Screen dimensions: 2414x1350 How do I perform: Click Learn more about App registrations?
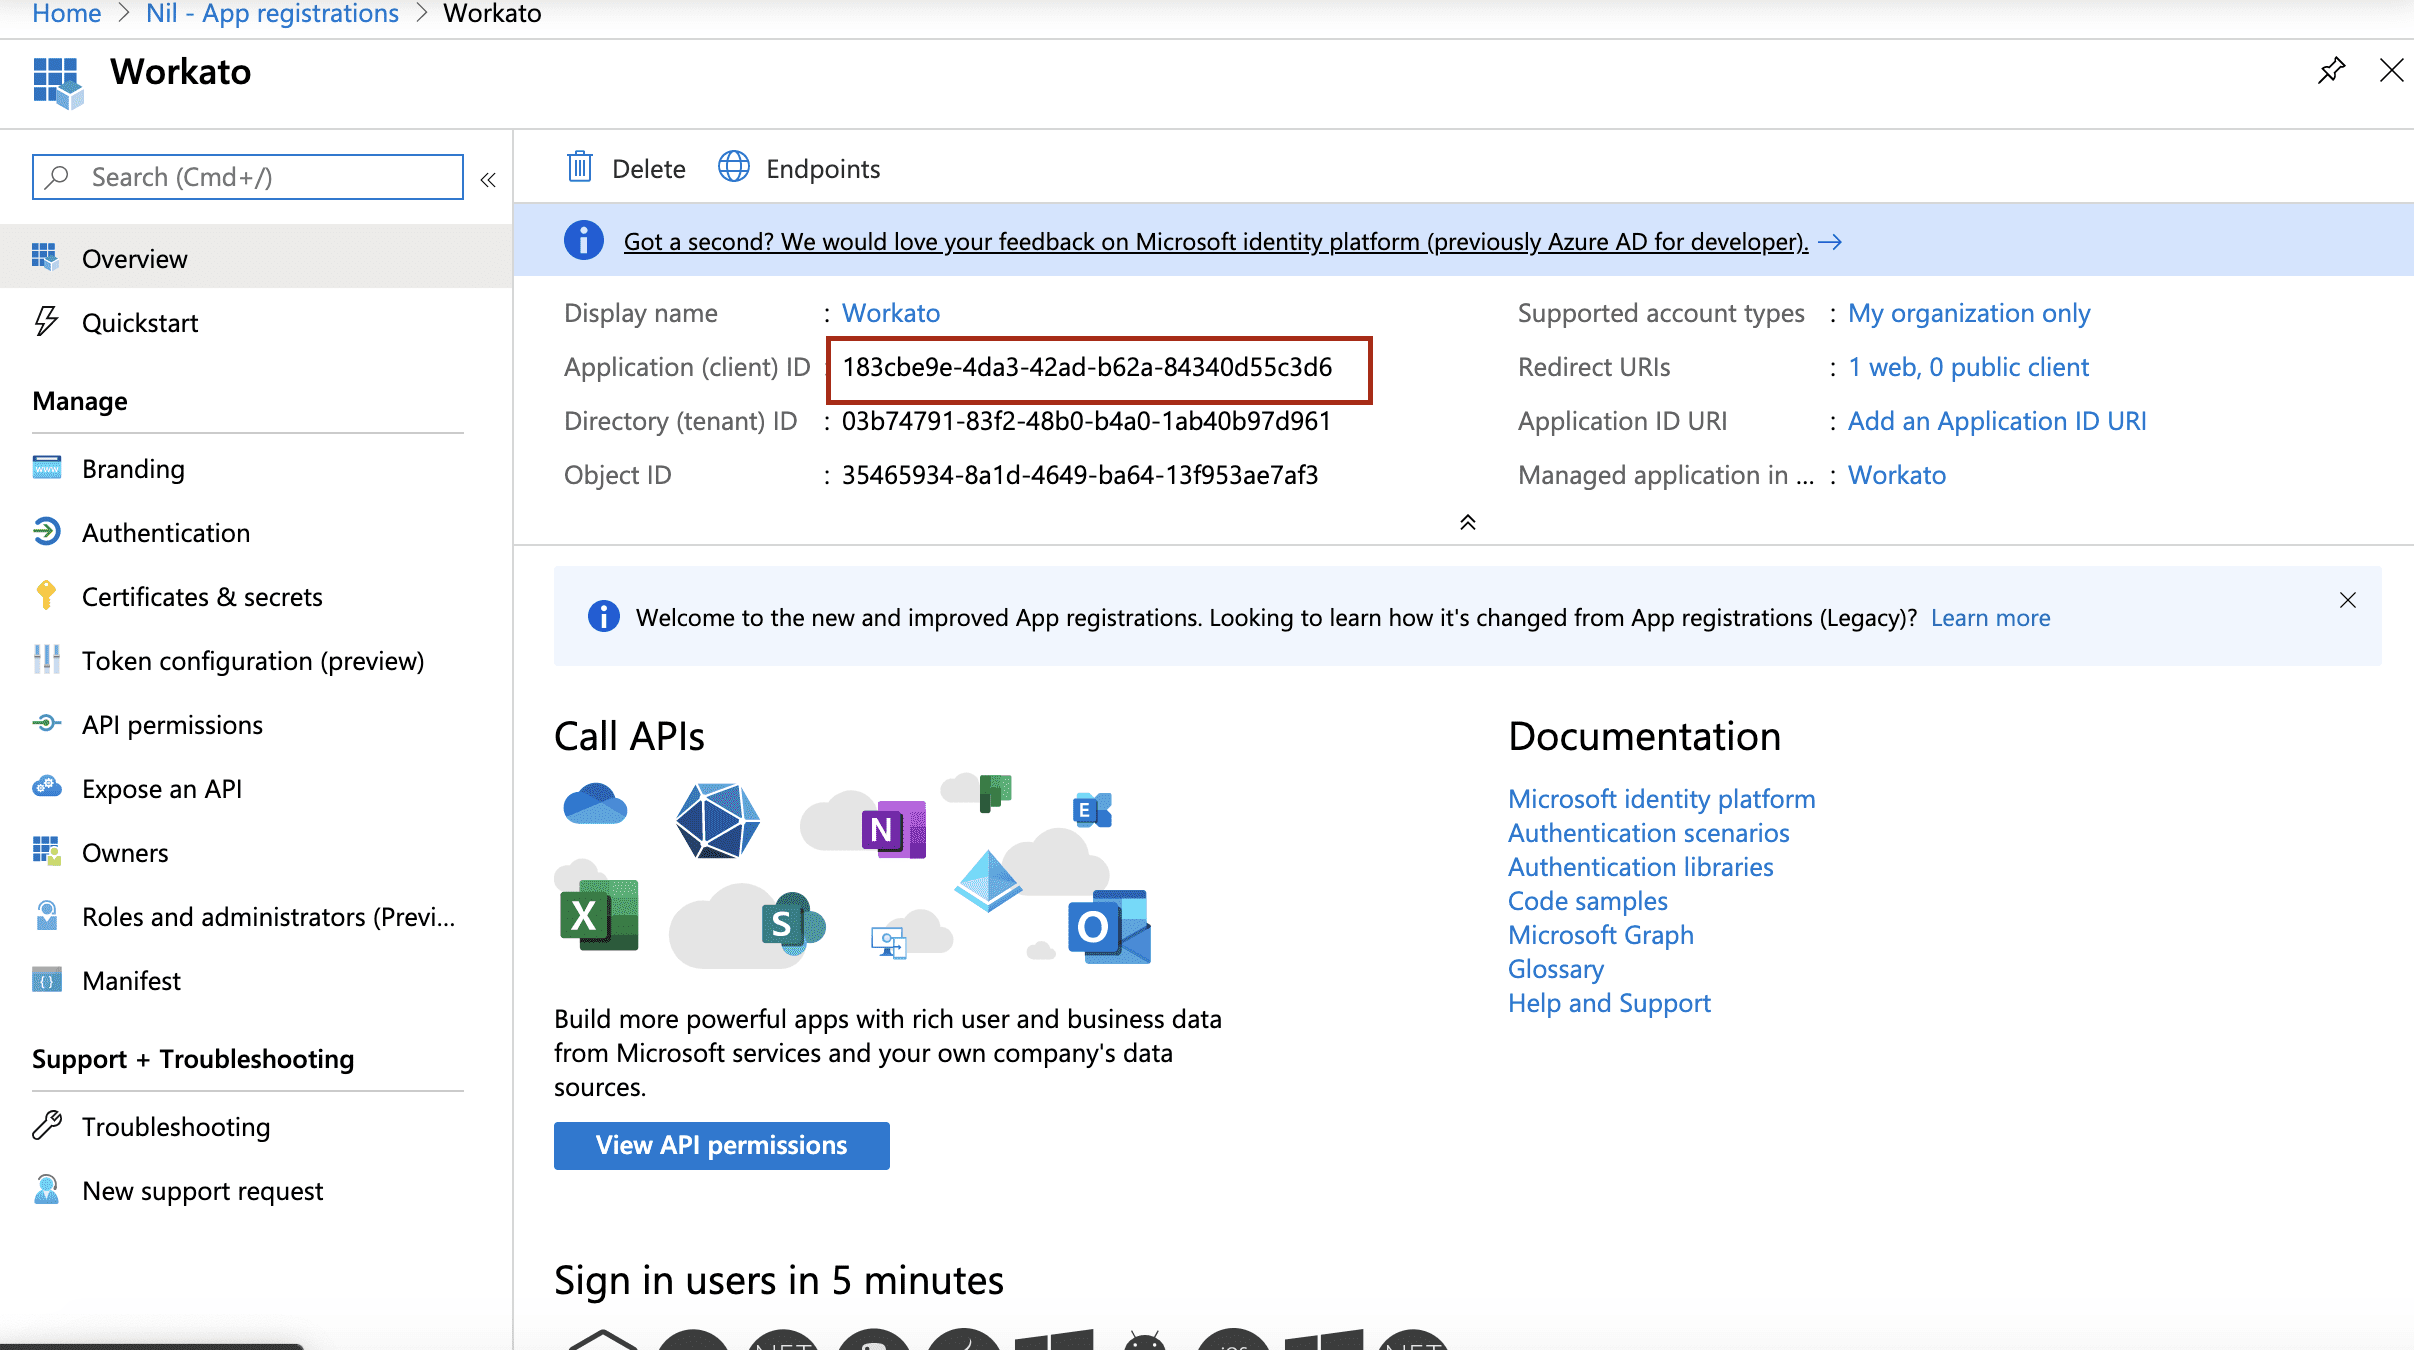(x=1990, y=617)
